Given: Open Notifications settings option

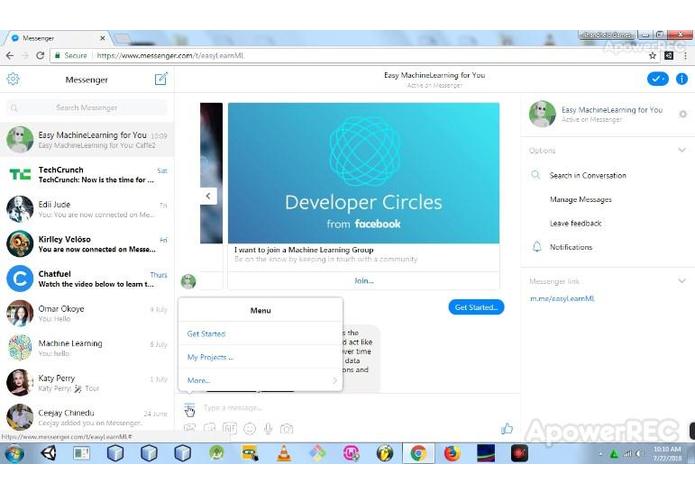Looking at the screenshot, I should pos(571,247).
